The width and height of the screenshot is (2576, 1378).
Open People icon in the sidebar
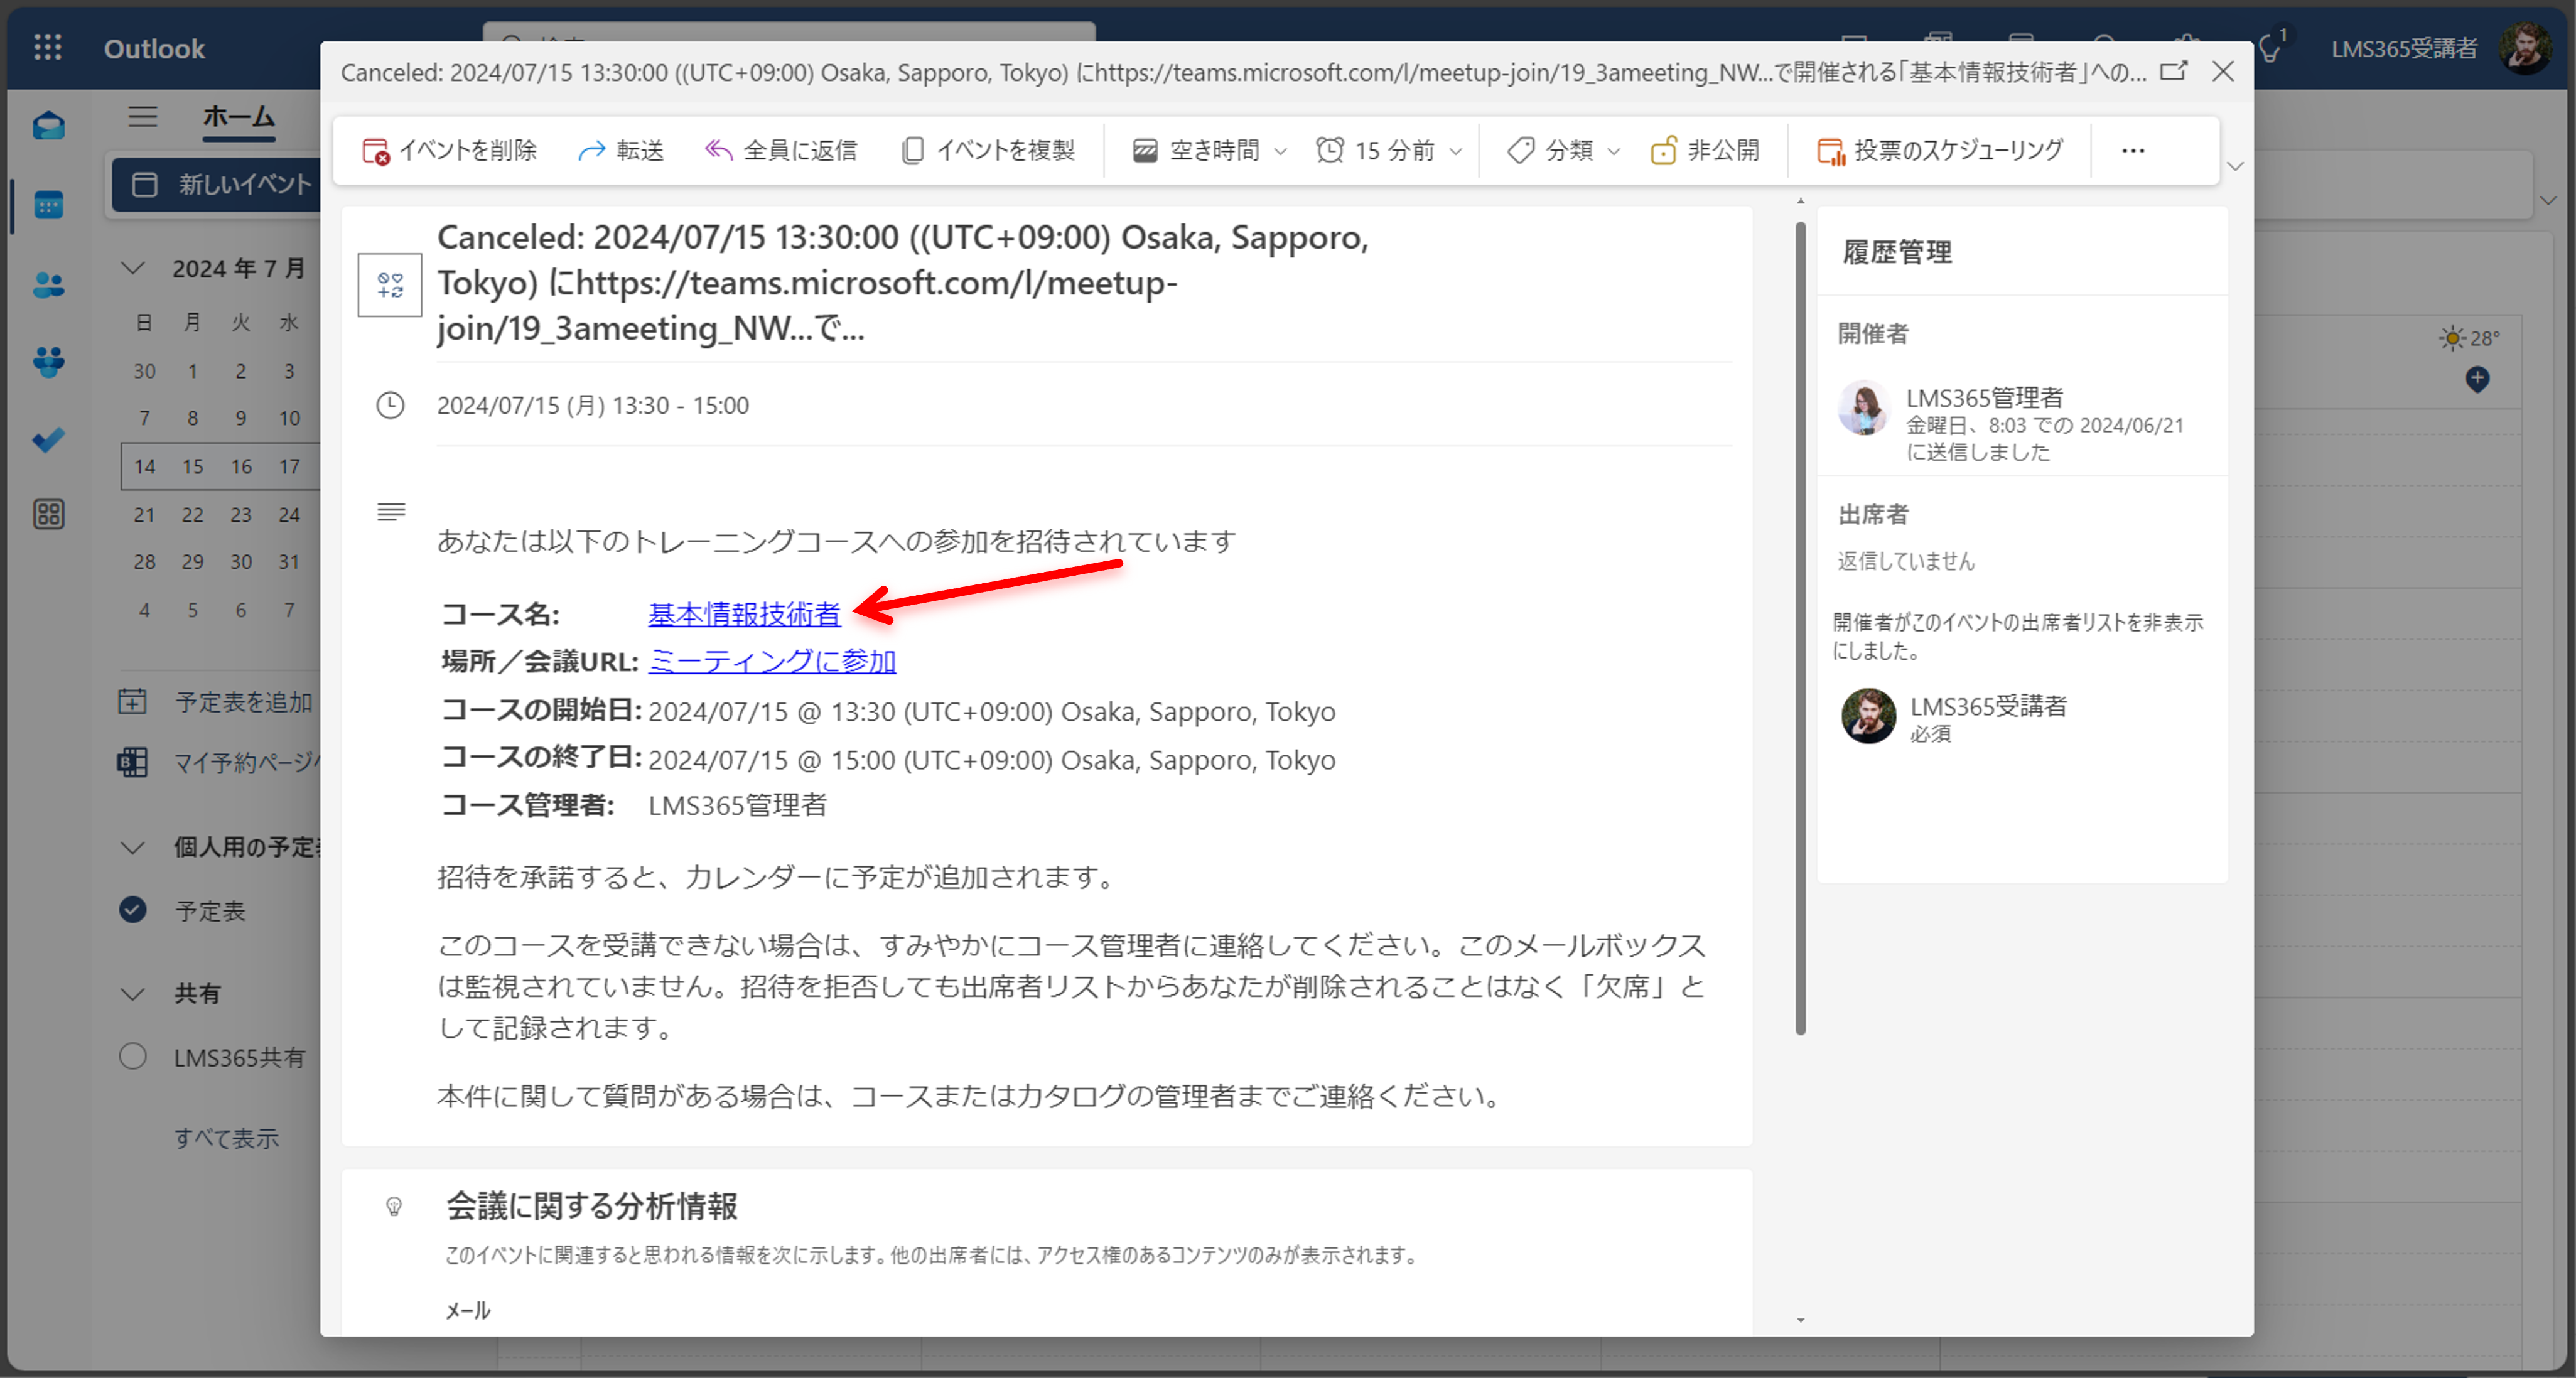(x=48, y=285)
